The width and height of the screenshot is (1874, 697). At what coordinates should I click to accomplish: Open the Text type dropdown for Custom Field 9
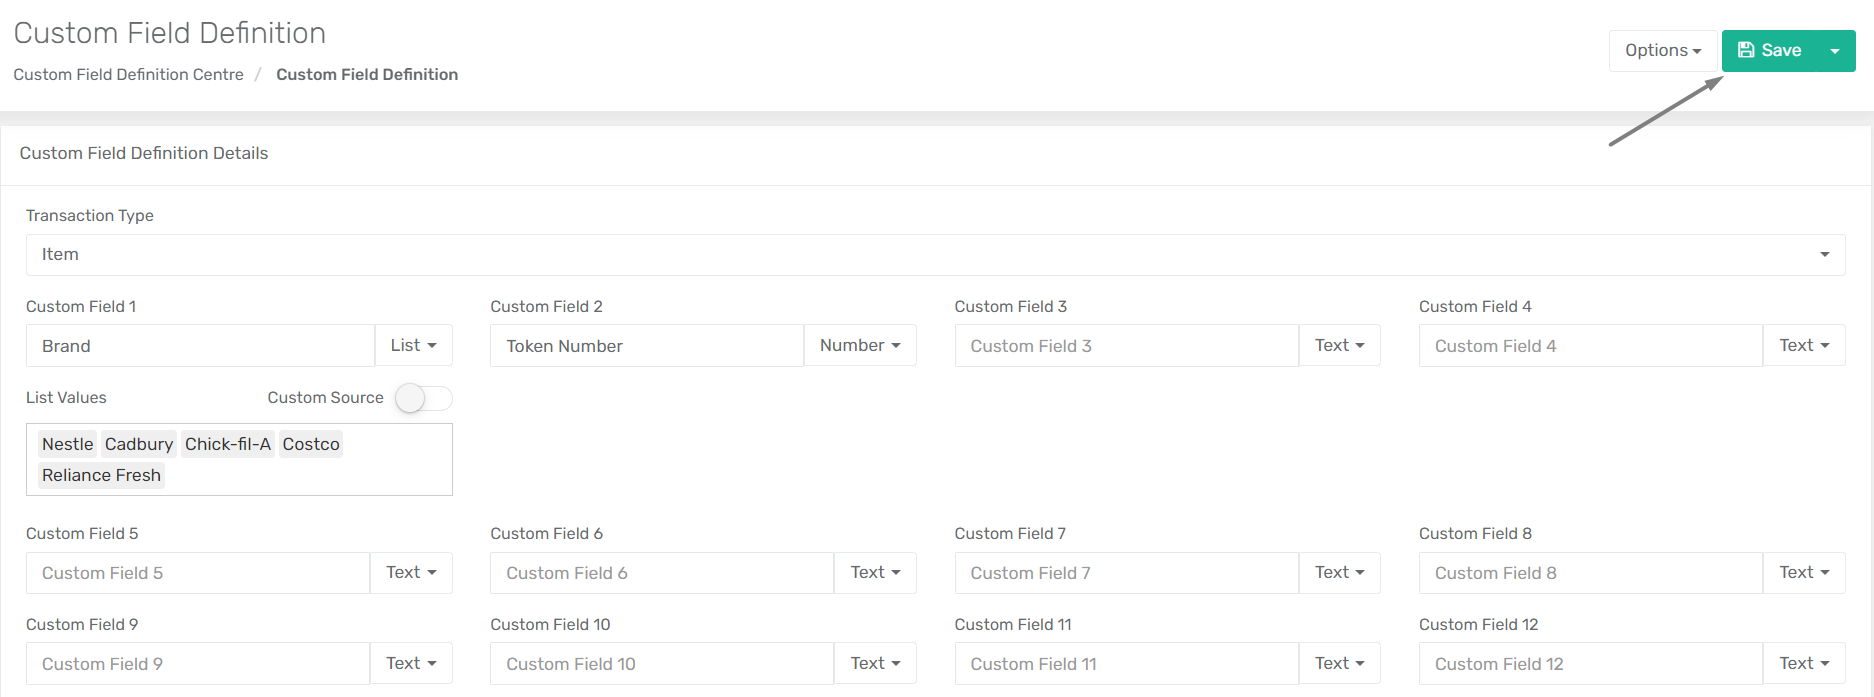tap(411, 663)
